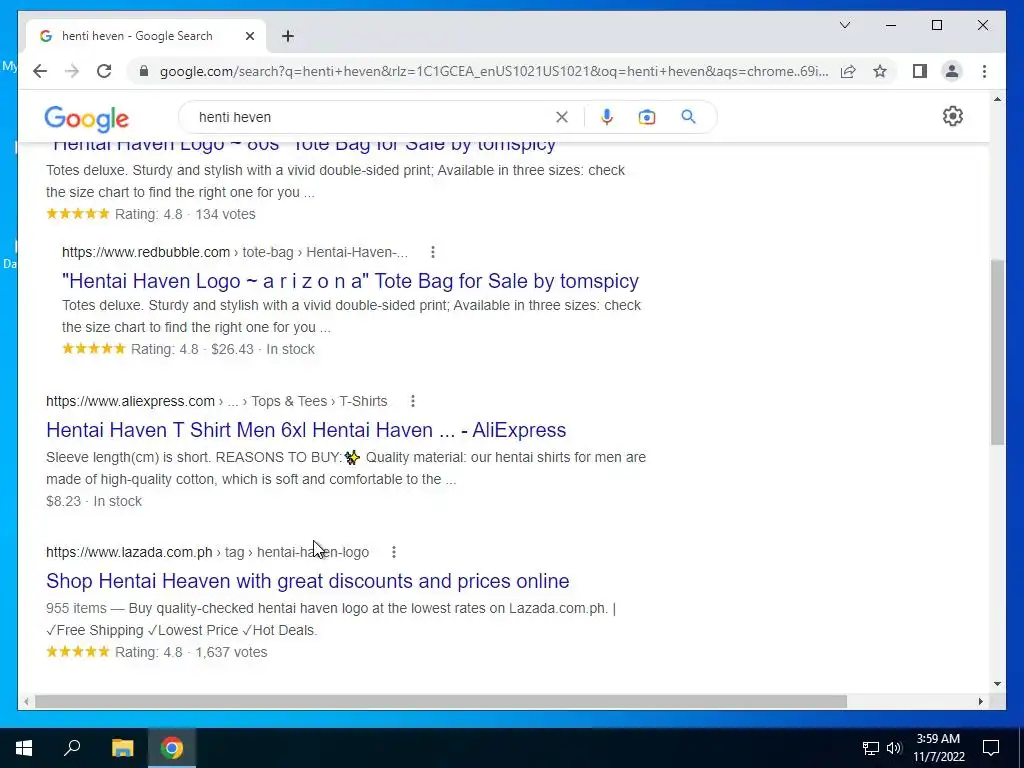The width and height of the screenshot is (1024, 768).
Task: Open Windows taskbar search
Action: [x=72, y=748]
